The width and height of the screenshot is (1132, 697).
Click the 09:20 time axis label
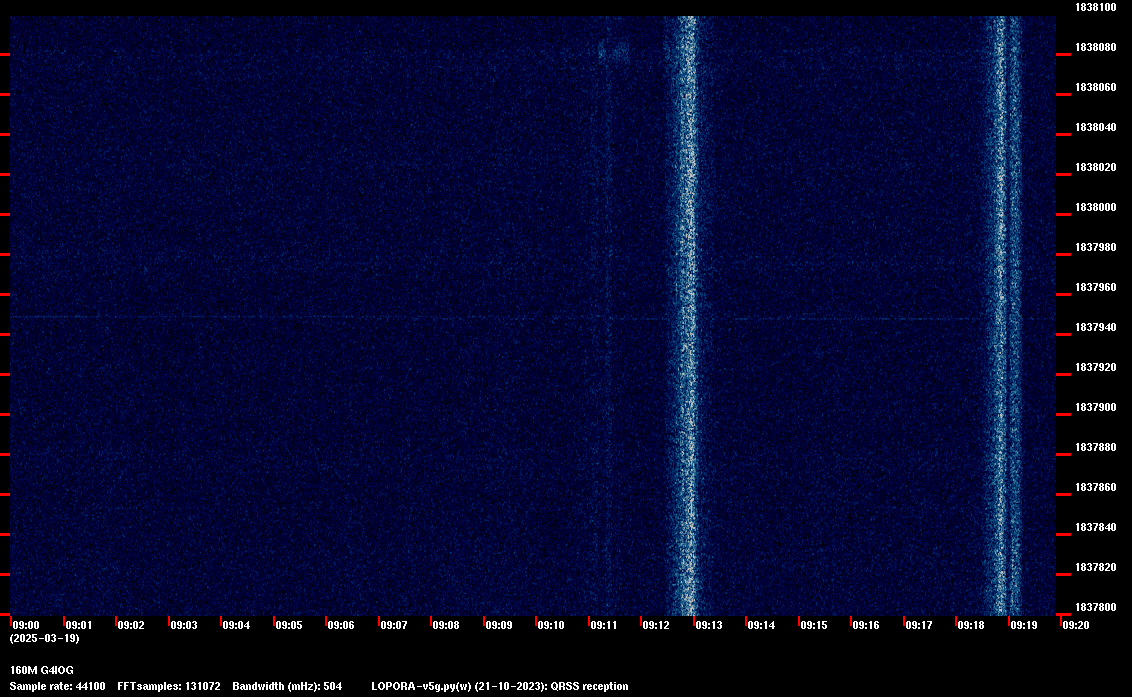pyautogui.click(x=1076, y=625)
